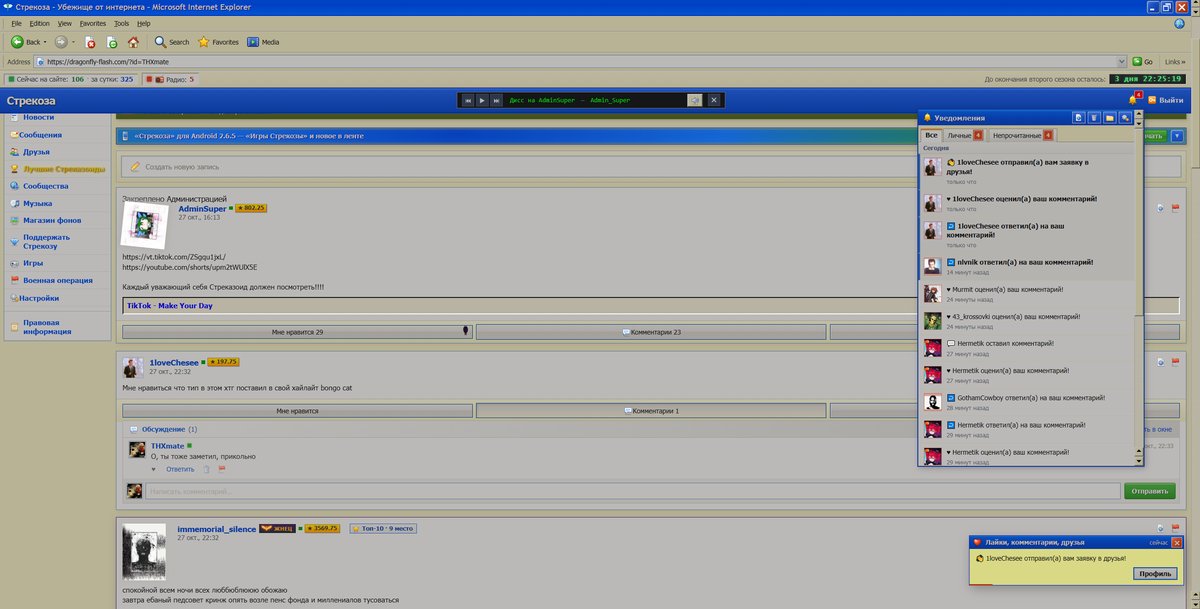This screenshot has width=1200, height=609.
Task: Expand the arrow left of Ответить
Action: 154,469
